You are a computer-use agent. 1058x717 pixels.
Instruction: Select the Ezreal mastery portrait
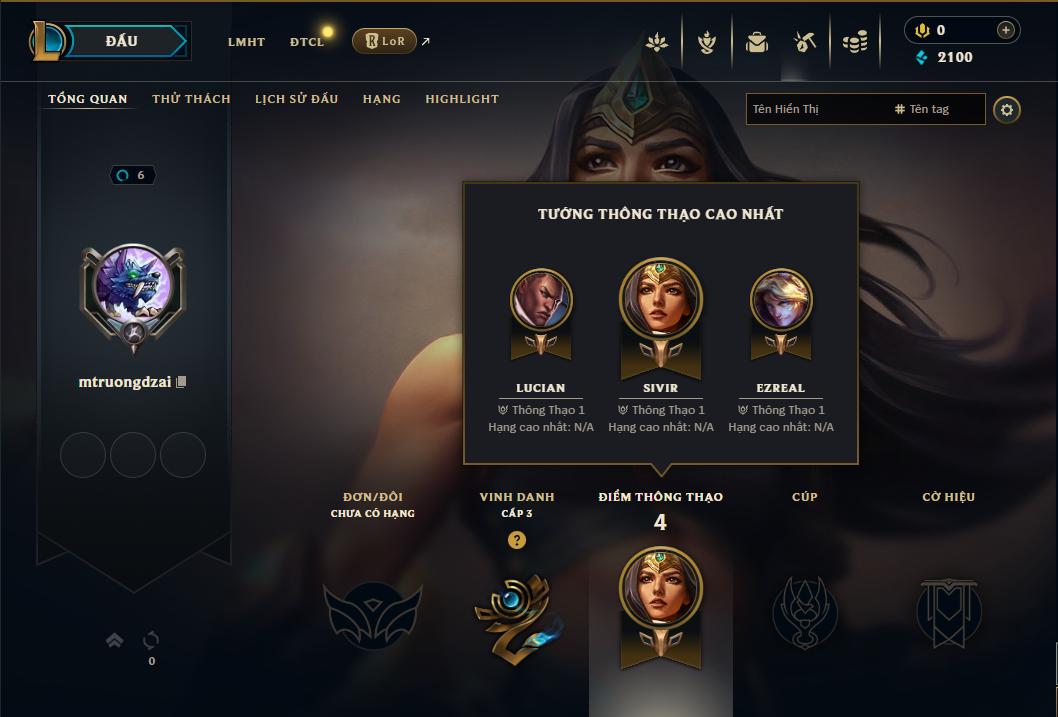click(x=781, y=299)
